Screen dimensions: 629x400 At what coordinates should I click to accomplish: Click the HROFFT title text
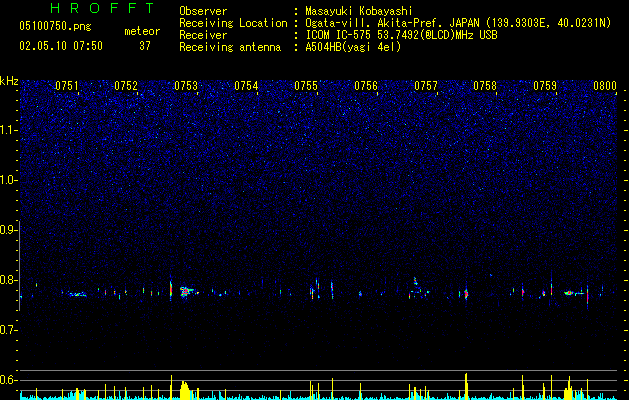103,8
